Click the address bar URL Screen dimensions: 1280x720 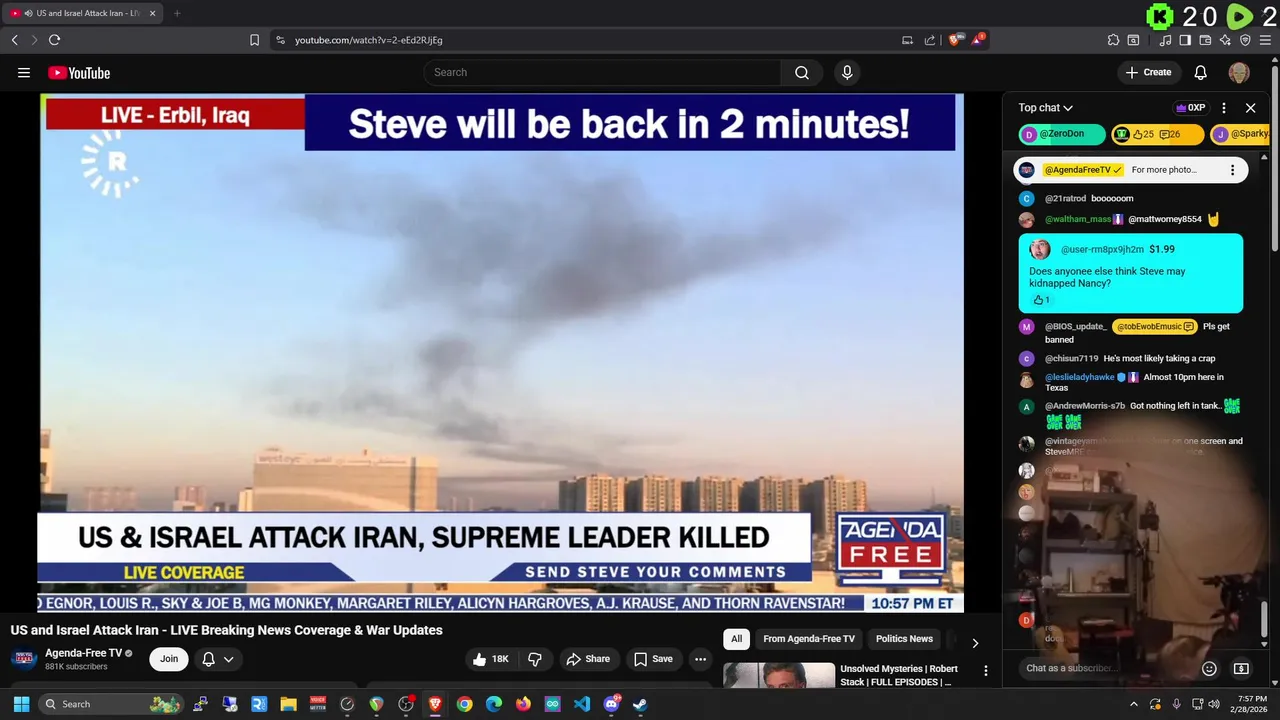368,40
